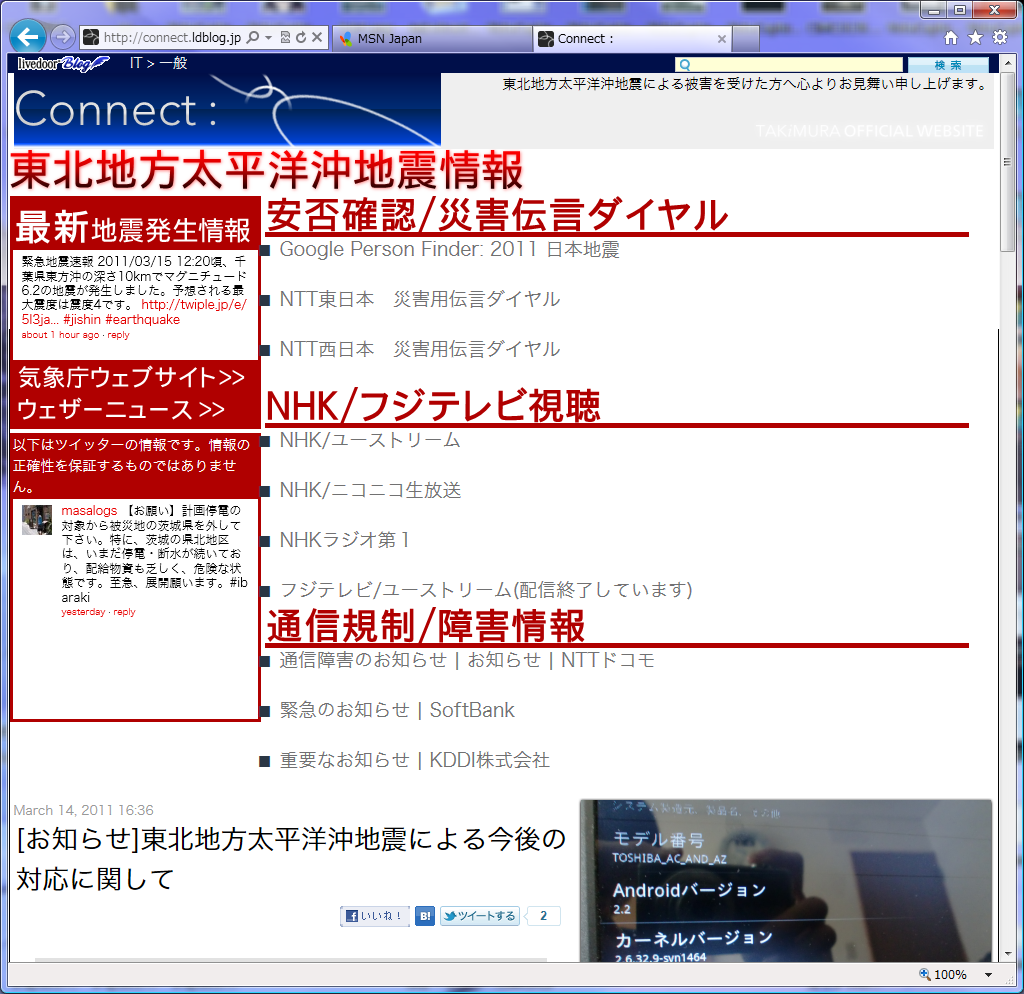Viewport: 1024px width, 994px height.
Task: Open the #earthquake hashtag link
Action: click(x=142, y=319)
